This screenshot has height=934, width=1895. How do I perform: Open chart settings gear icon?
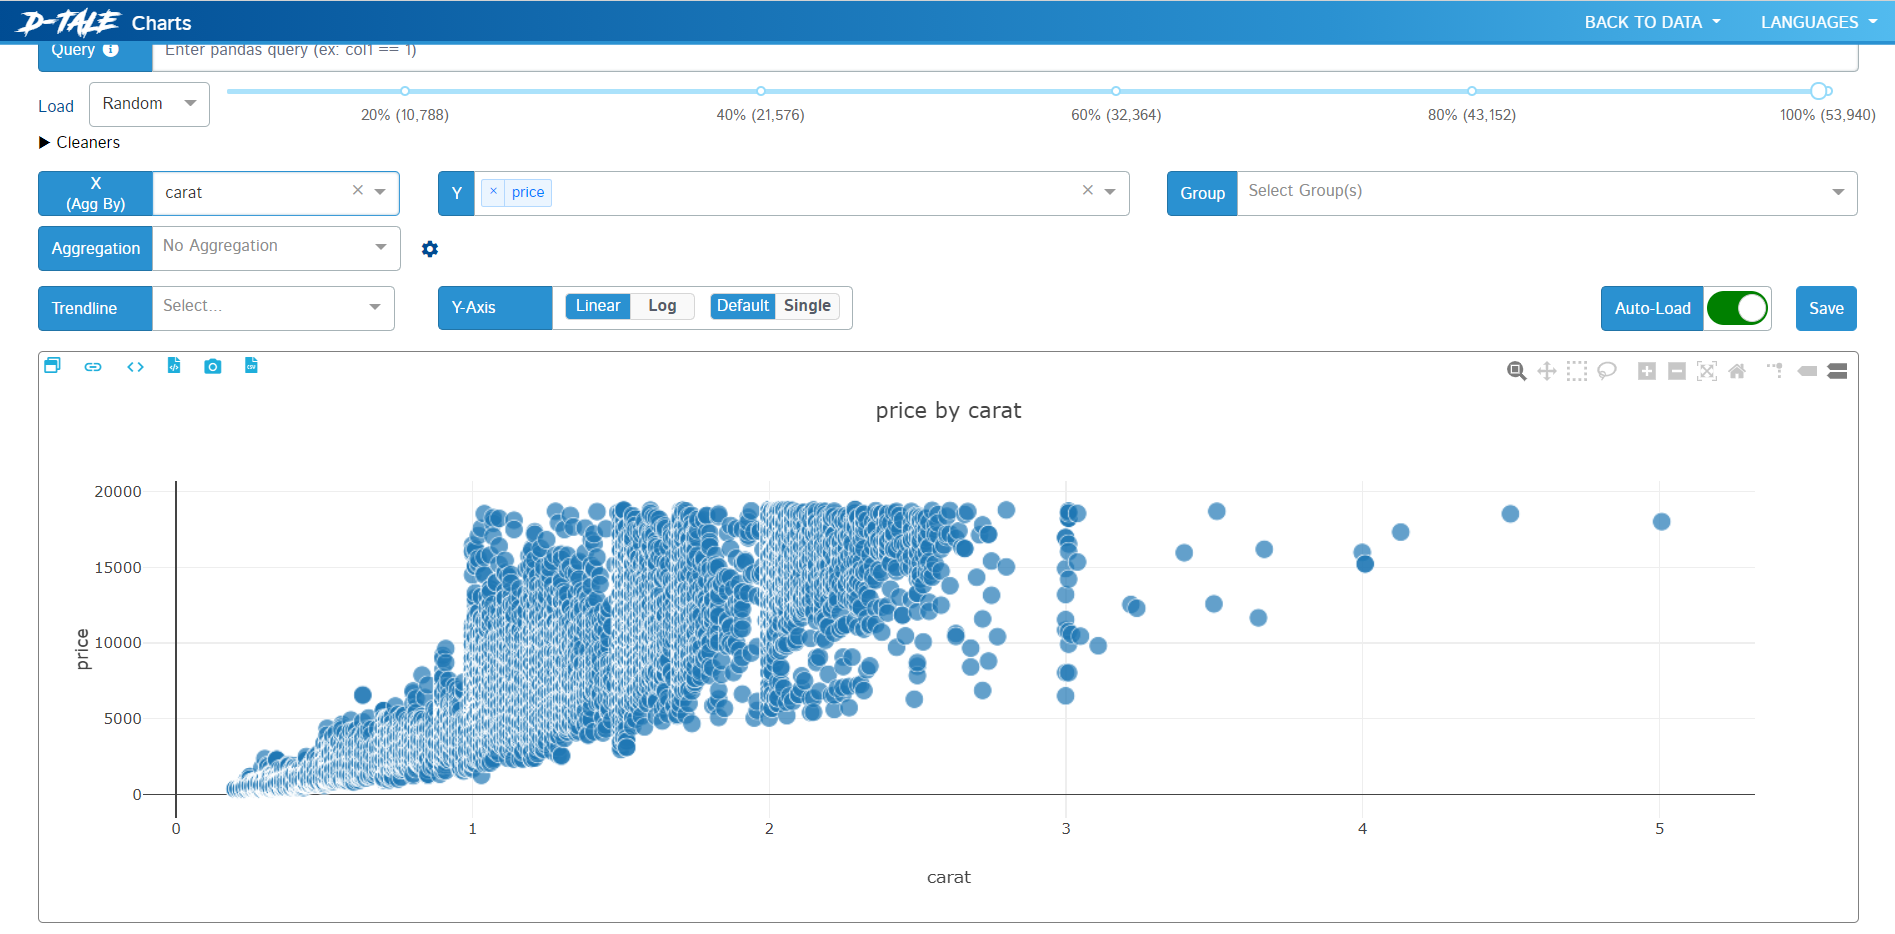coord(430,249)
